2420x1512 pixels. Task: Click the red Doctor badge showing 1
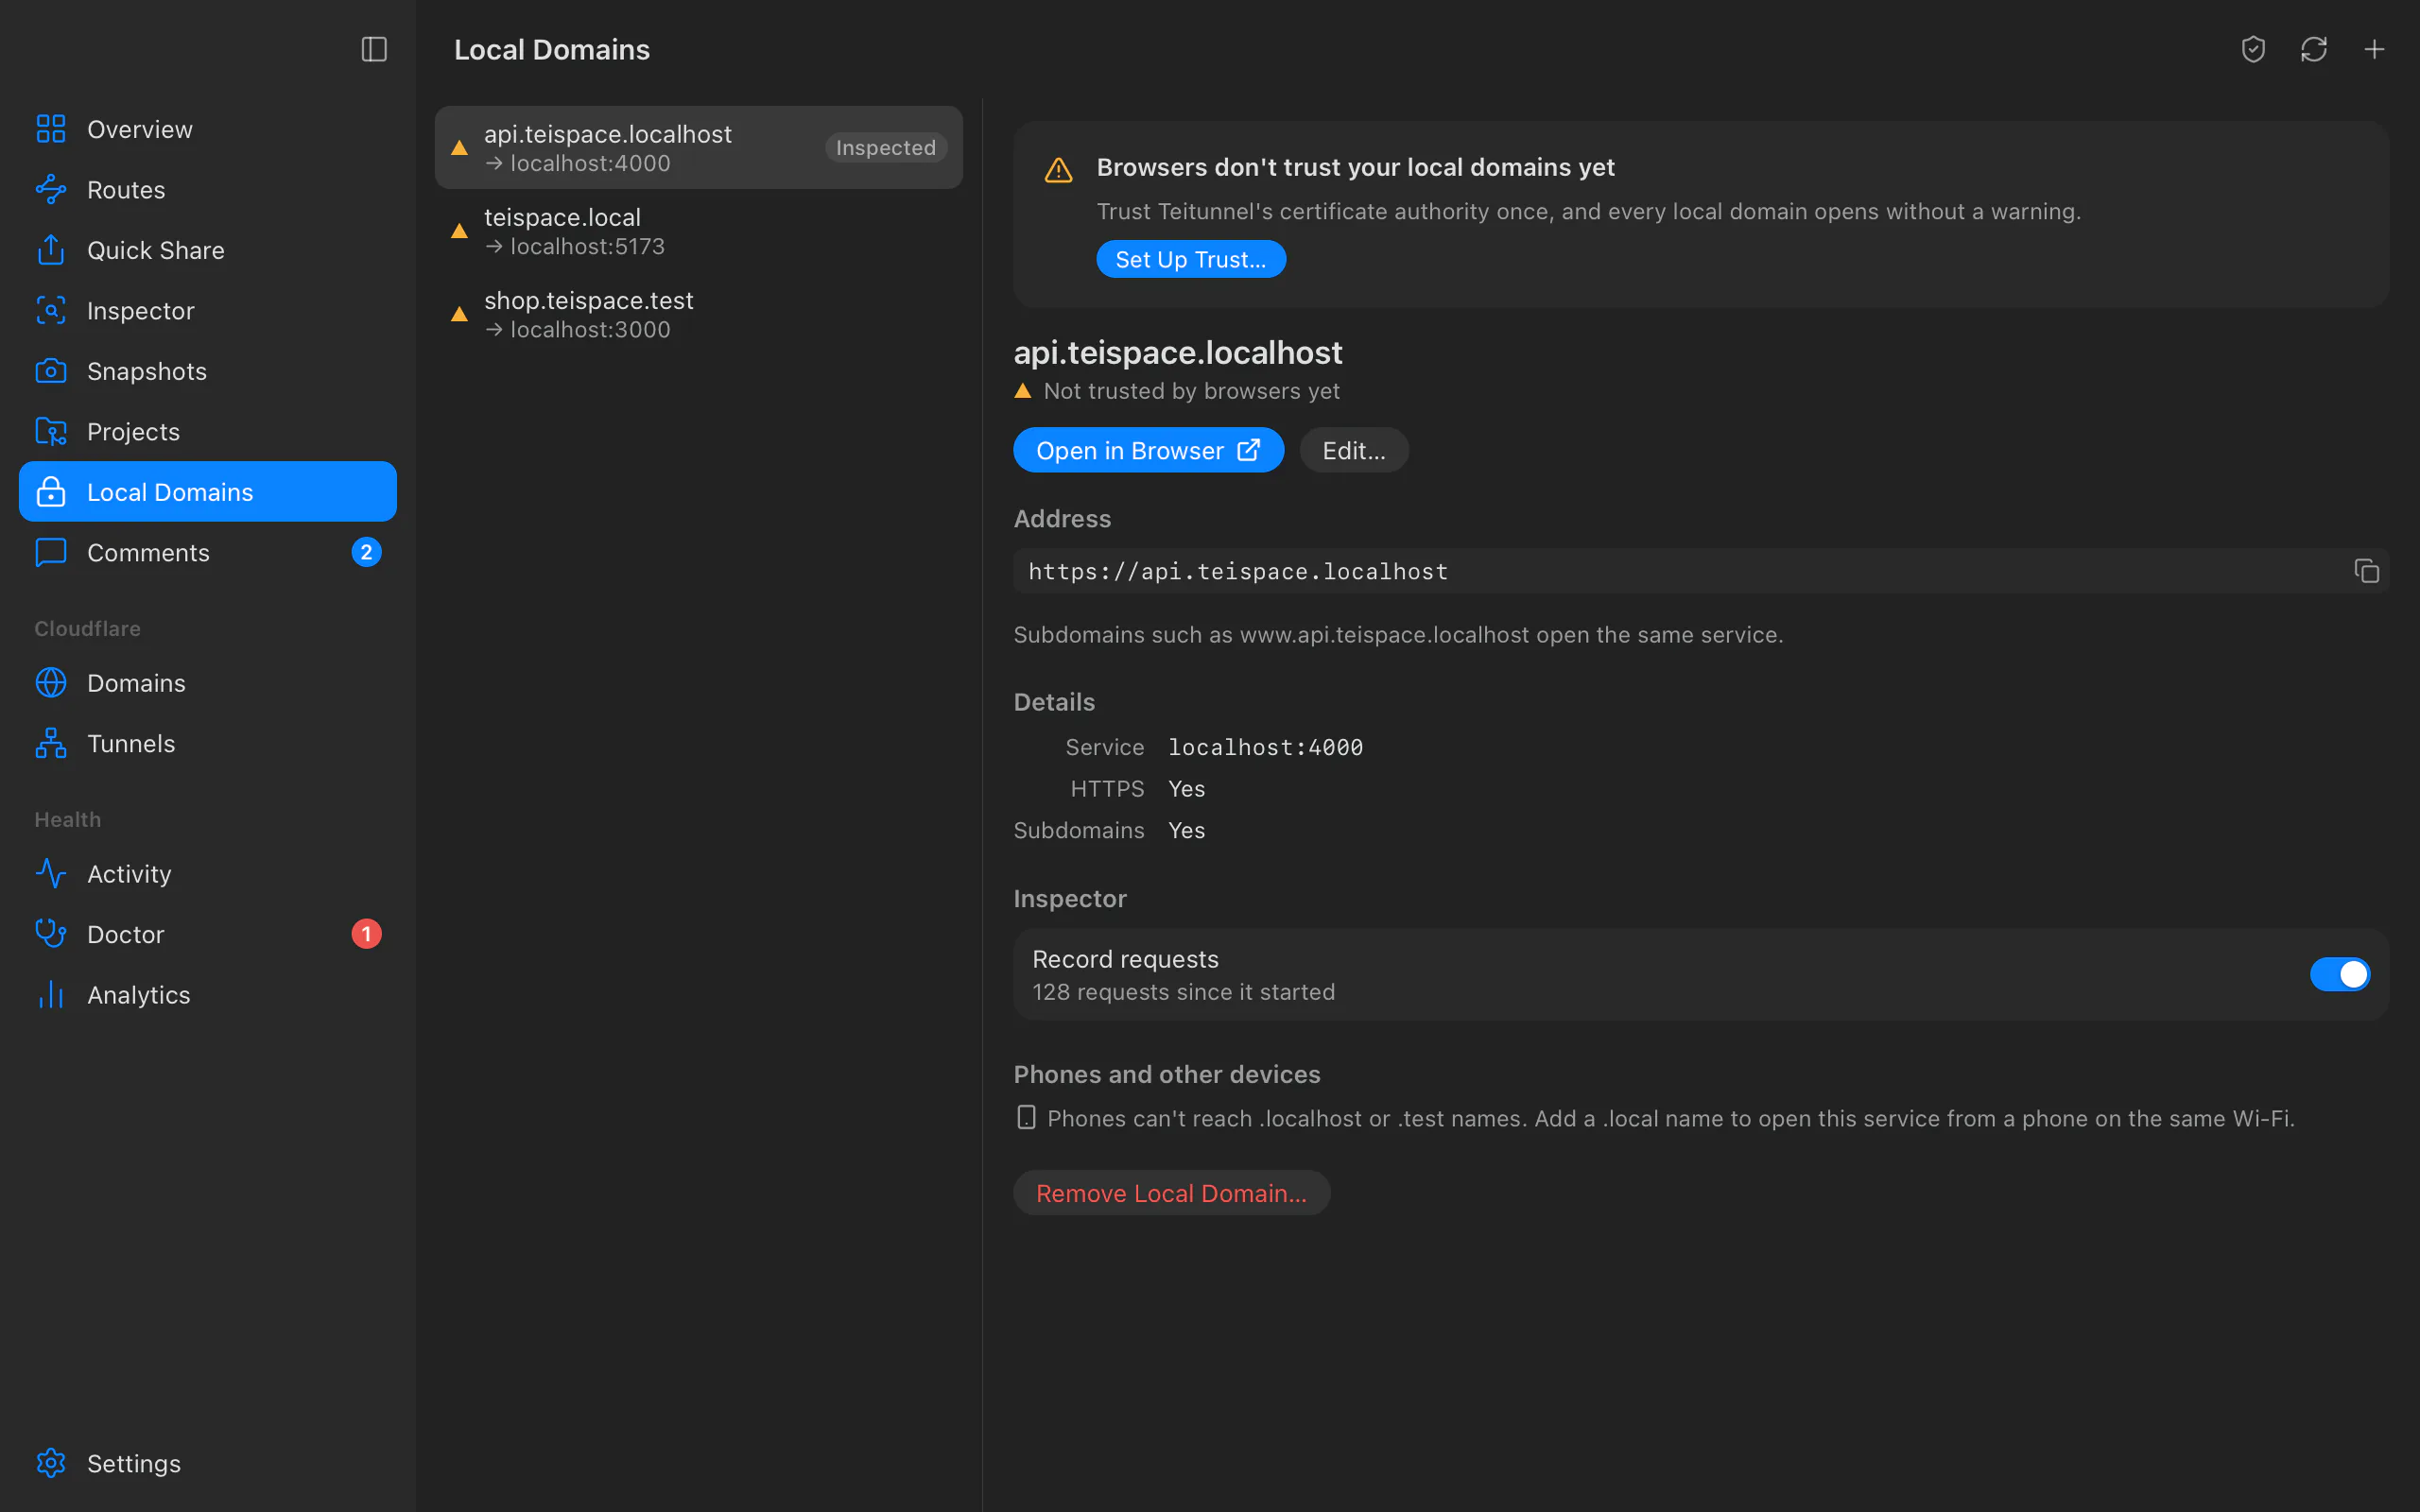pos(366,934)
